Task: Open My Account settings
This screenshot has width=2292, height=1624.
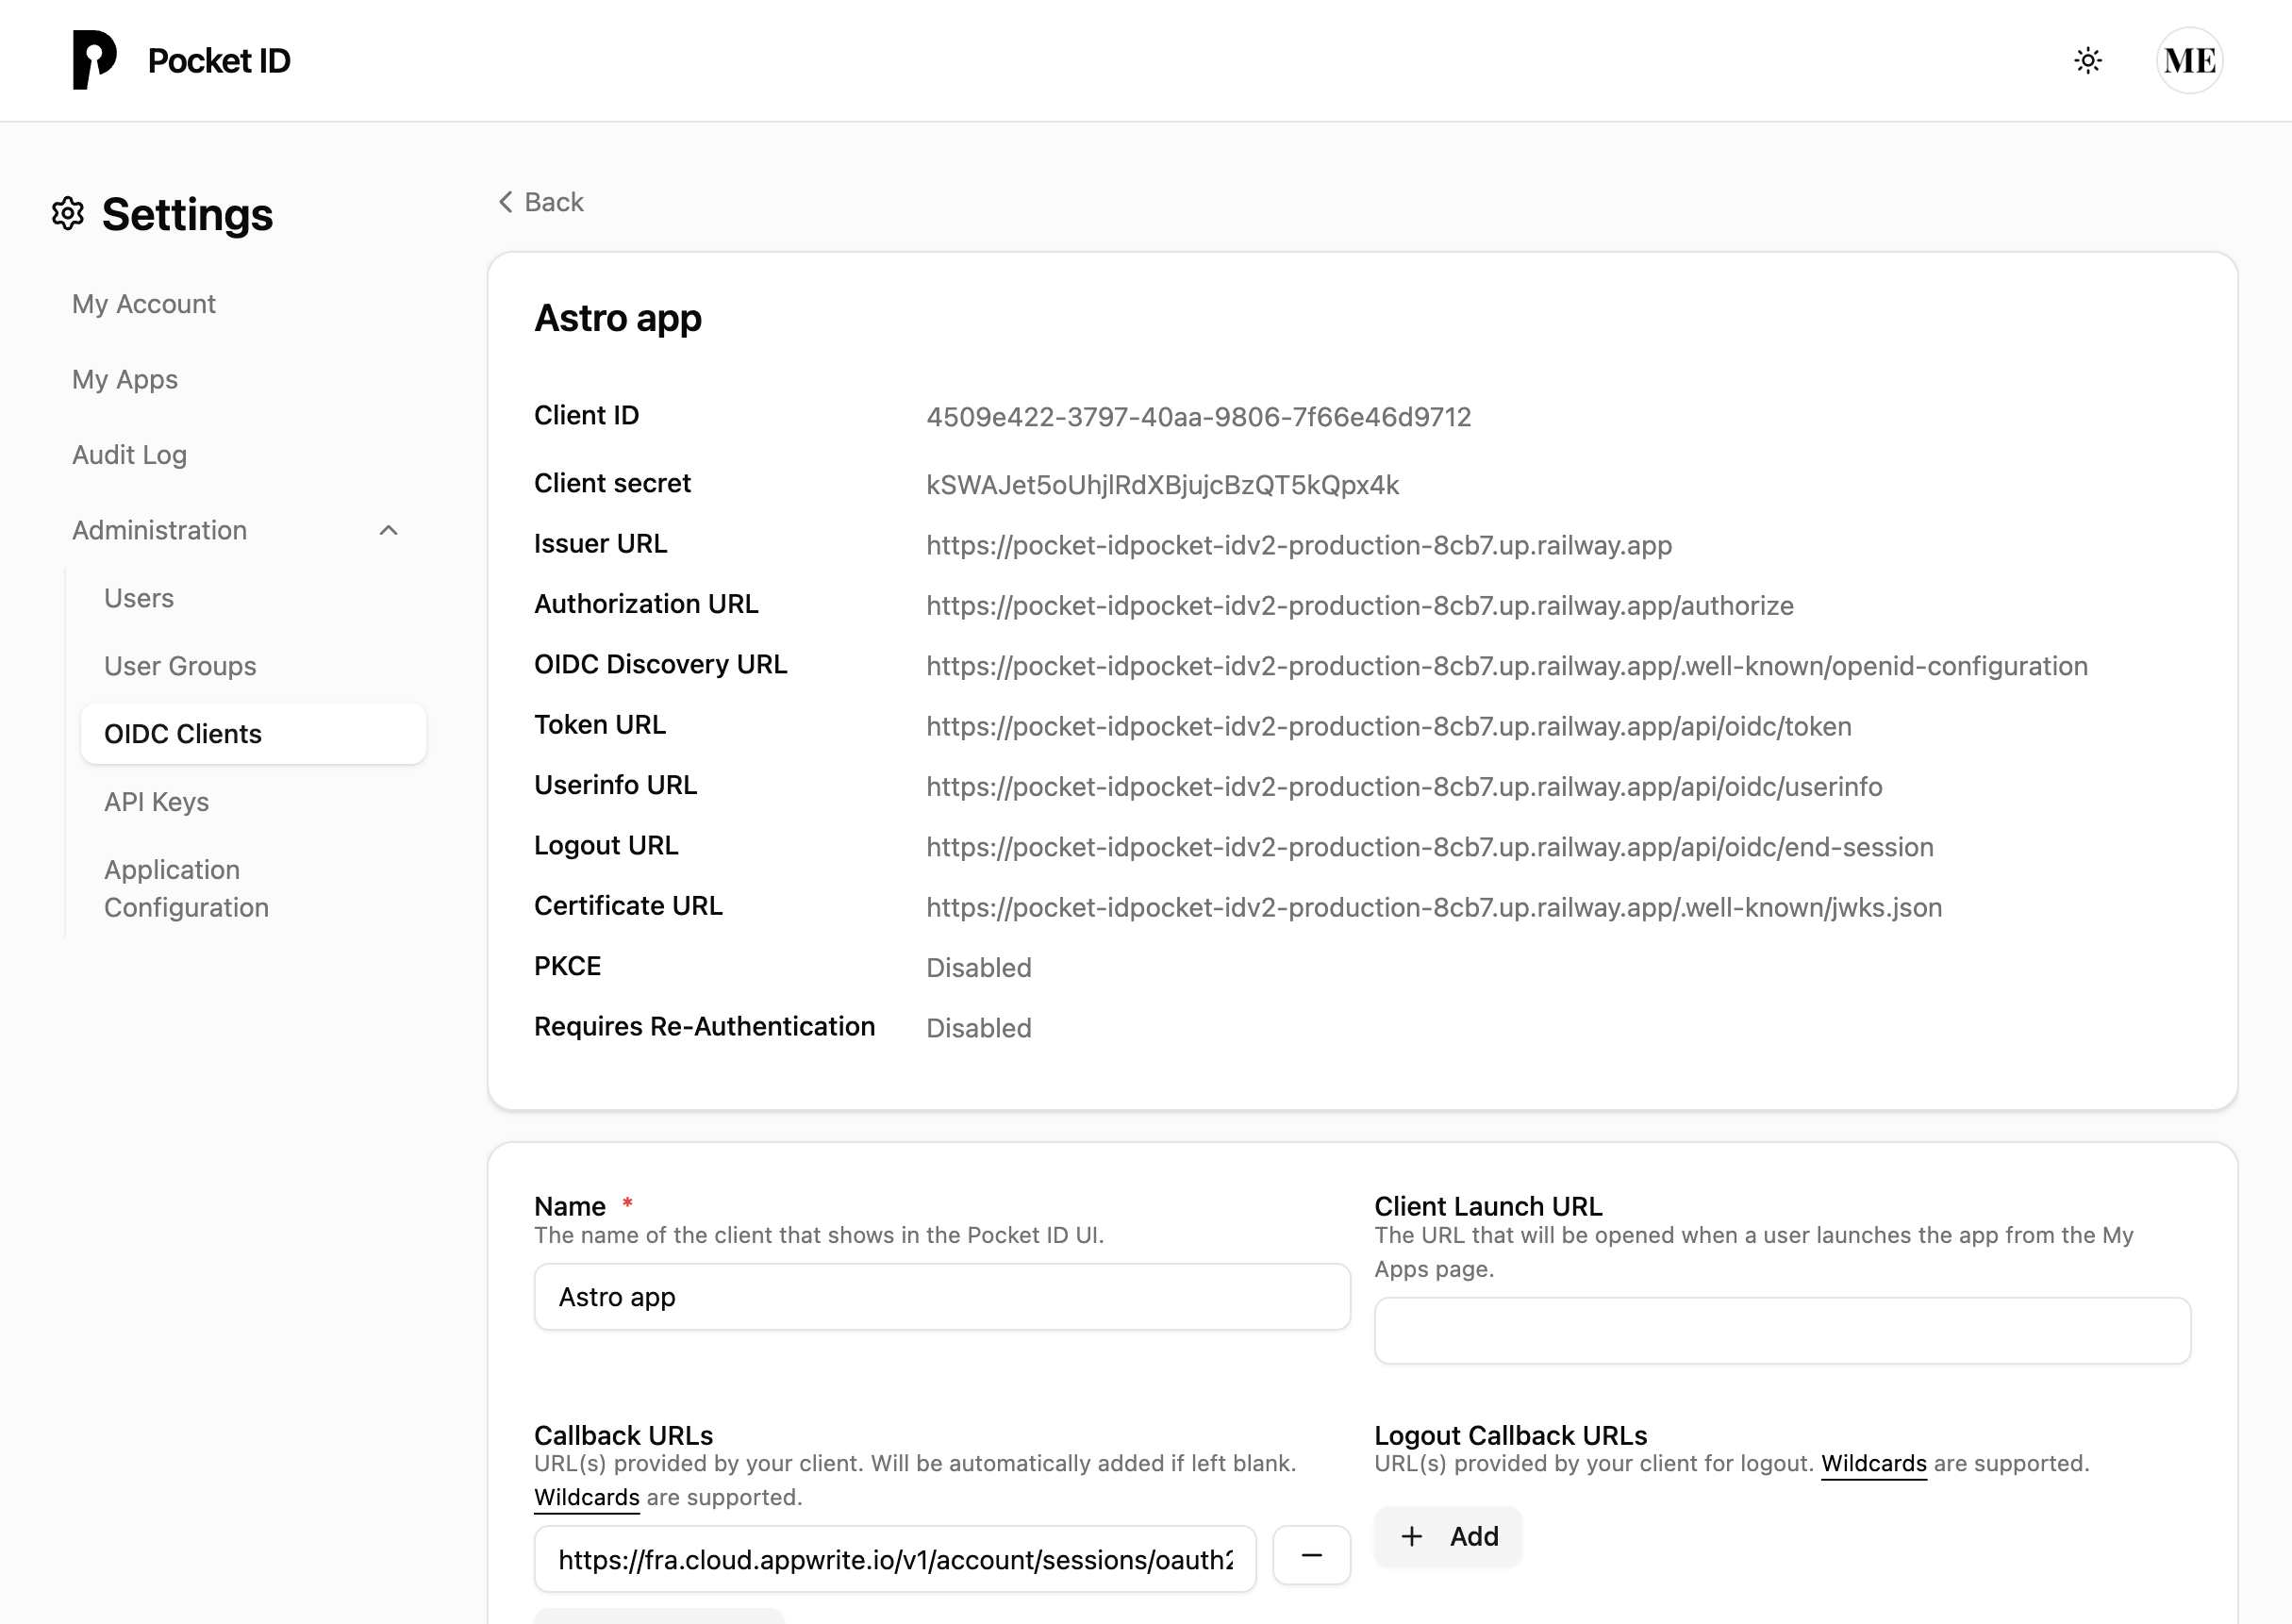Action: click(144, 304)
